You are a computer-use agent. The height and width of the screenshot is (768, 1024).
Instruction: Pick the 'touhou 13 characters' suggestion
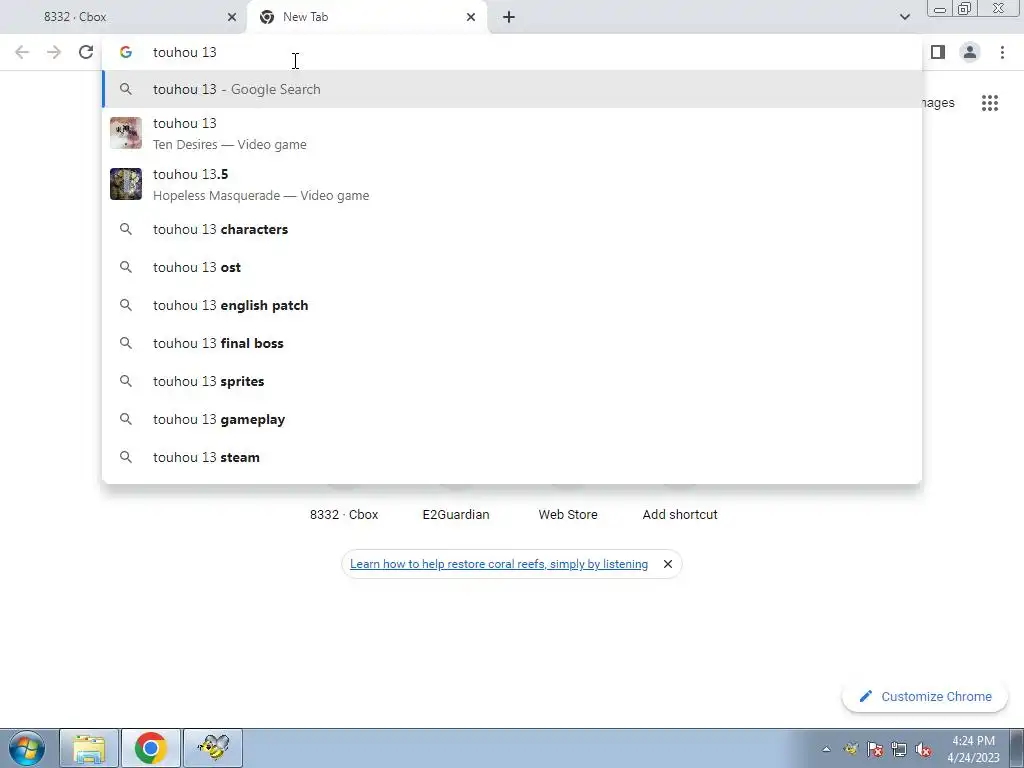512,229
